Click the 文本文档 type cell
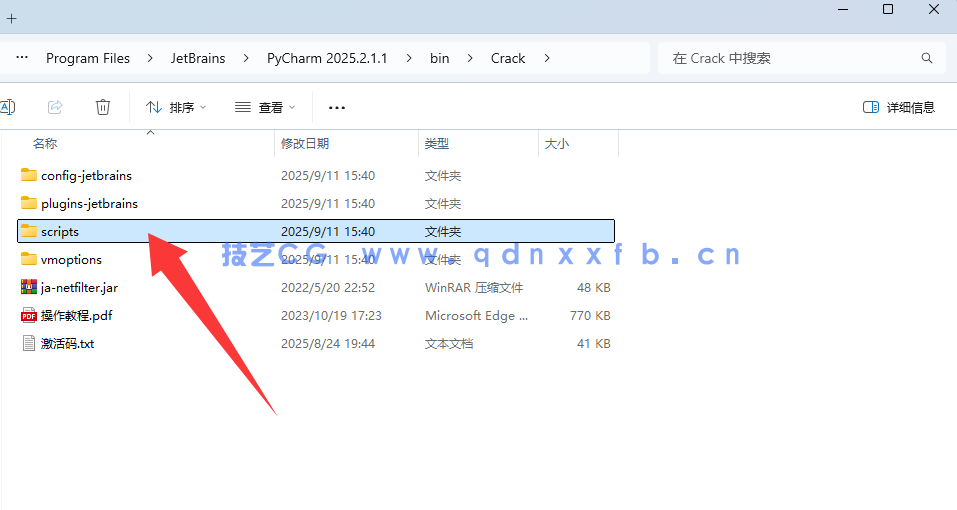Viewport: 957px width, 510px height. (x=449, y=343)
